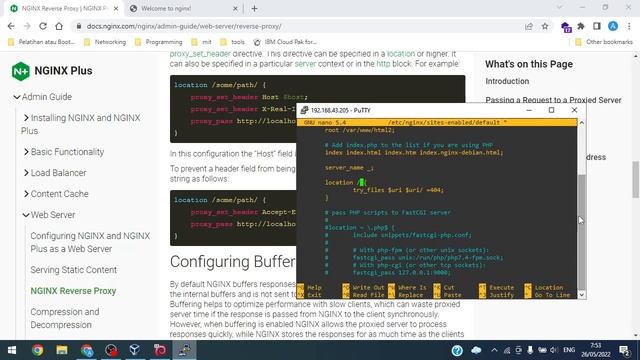Close the Welcome to nginx tab

coord(235,8)
